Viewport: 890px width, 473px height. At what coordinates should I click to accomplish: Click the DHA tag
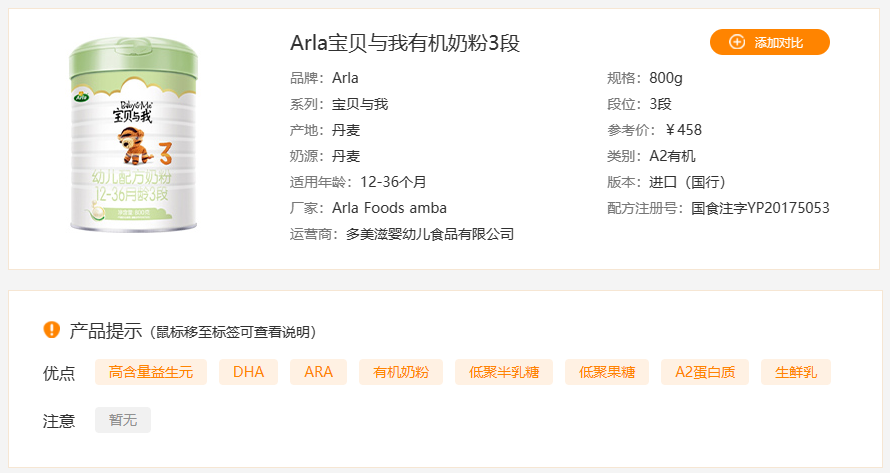pyautogui.click(x=248, y=372)
